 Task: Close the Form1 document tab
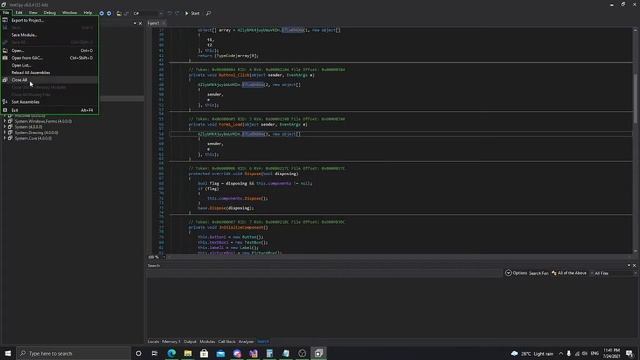(164, 23)
